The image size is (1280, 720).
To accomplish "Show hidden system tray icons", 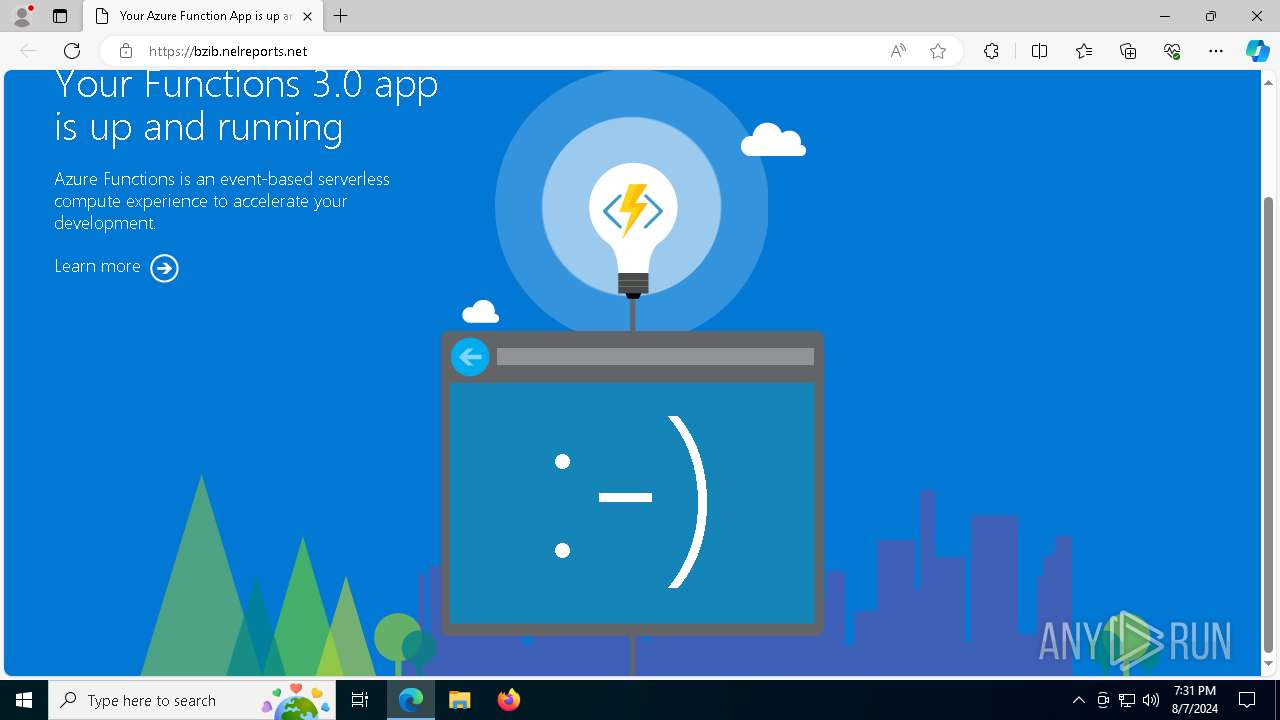I will click(x=1078, y=700).
